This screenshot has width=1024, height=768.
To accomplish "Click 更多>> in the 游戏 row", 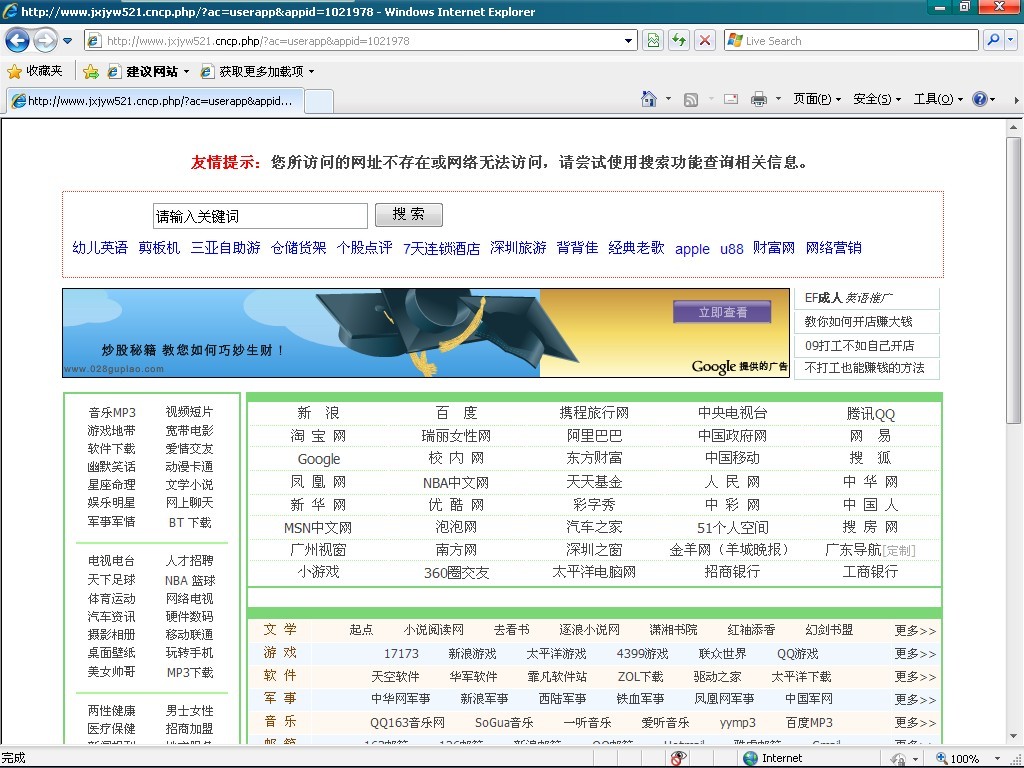I will click(x=915, y=654).
